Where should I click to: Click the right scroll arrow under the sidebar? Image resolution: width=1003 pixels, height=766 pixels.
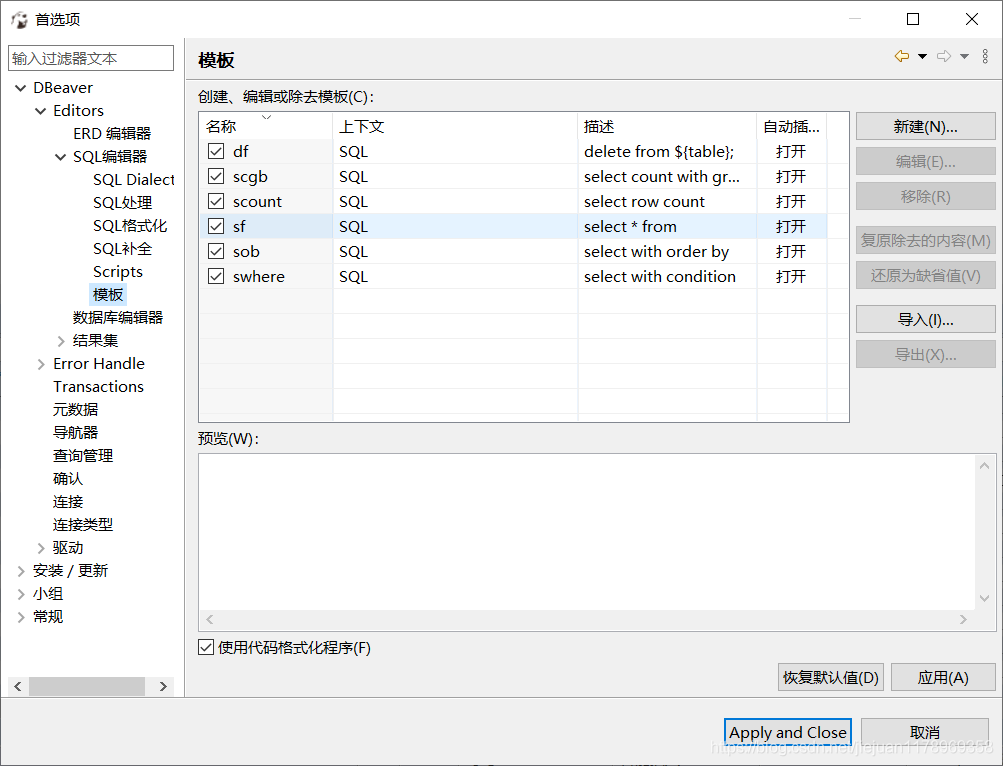click(x=163, y=686)
